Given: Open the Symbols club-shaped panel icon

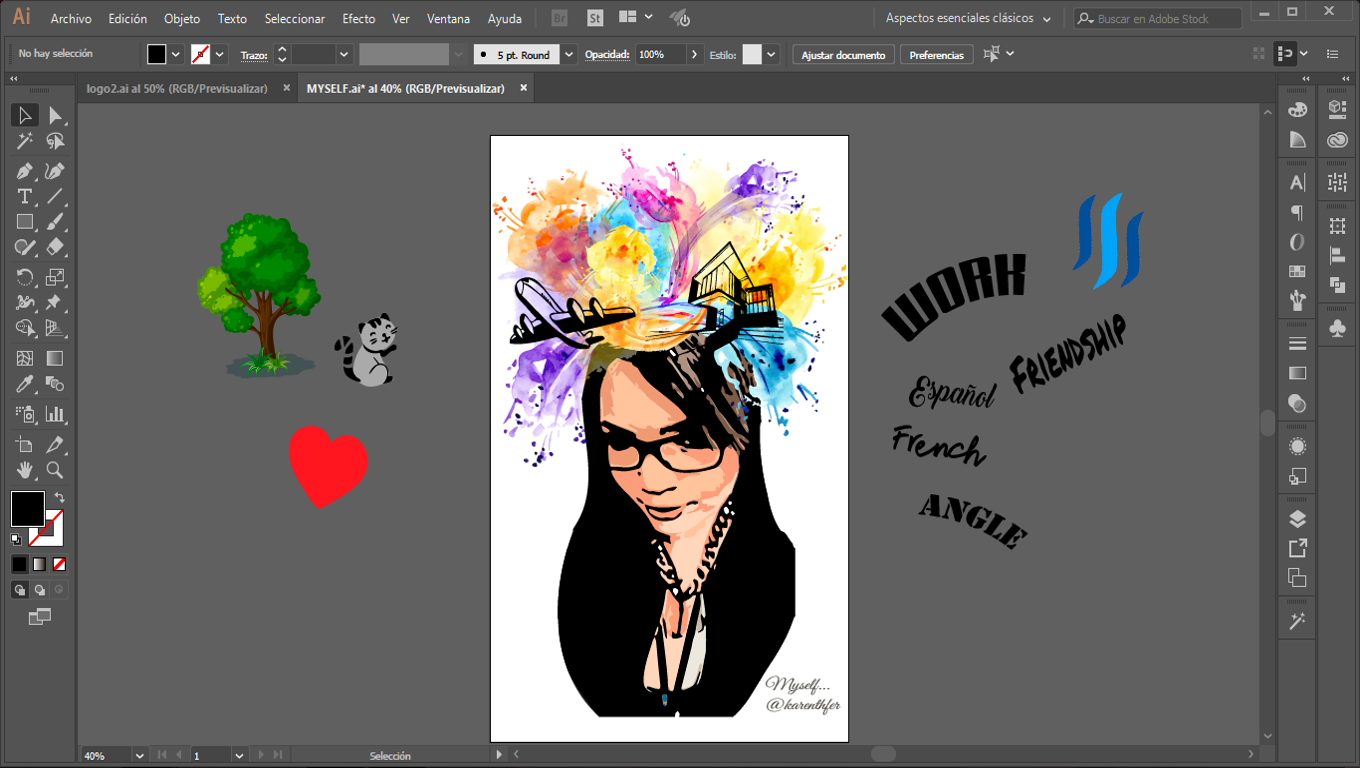Looking at the screenshot, I should [x=1337, y=328].
